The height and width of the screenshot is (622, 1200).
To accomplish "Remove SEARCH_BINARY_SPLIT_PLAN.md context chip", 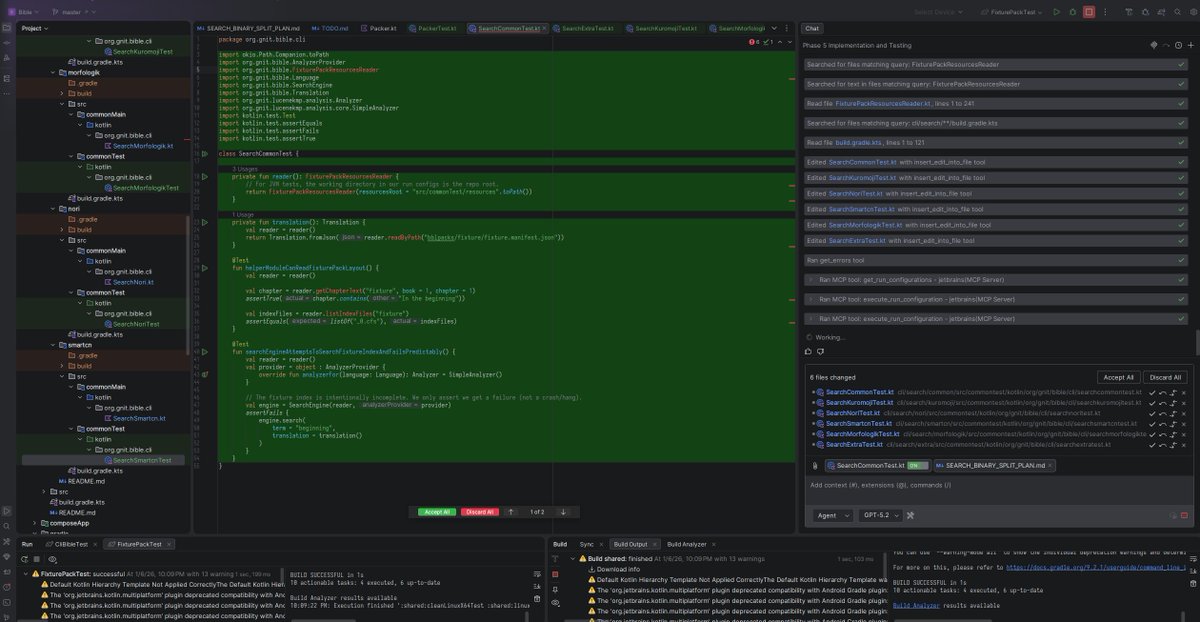I will click(1049, 465).
